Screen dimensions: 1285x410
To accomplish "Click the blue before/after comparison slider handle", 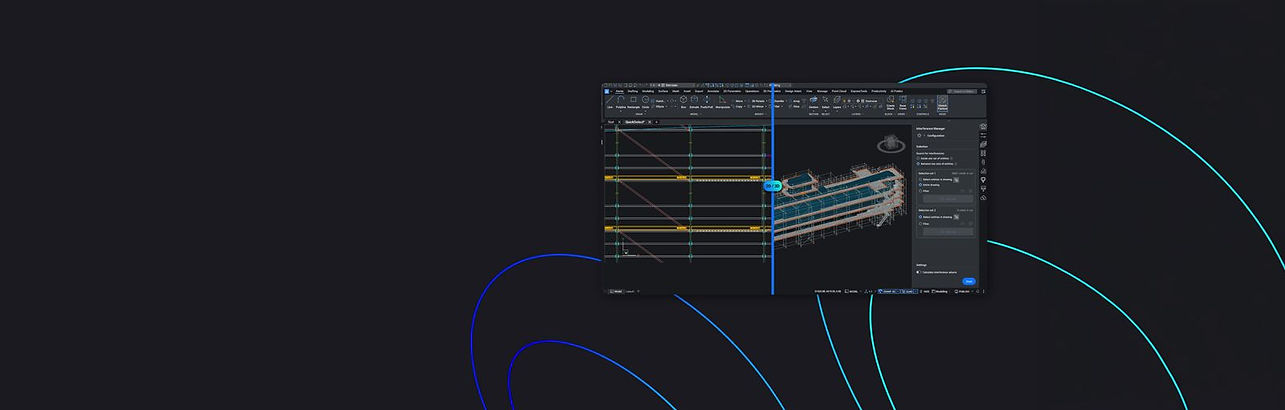I will point(772,186).
